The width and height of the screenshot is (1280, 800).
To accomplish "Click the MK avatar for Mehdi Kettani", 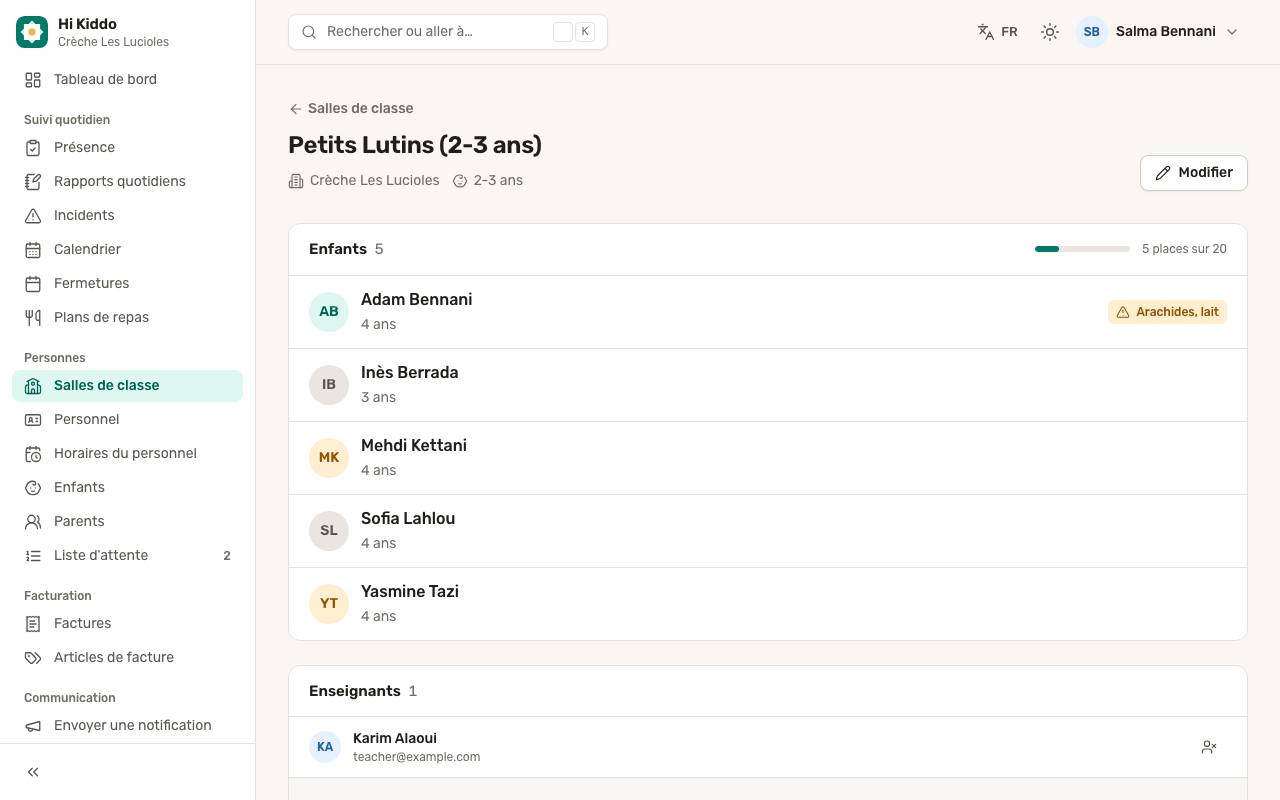I will pyautogui.click(x=329, y=458).
